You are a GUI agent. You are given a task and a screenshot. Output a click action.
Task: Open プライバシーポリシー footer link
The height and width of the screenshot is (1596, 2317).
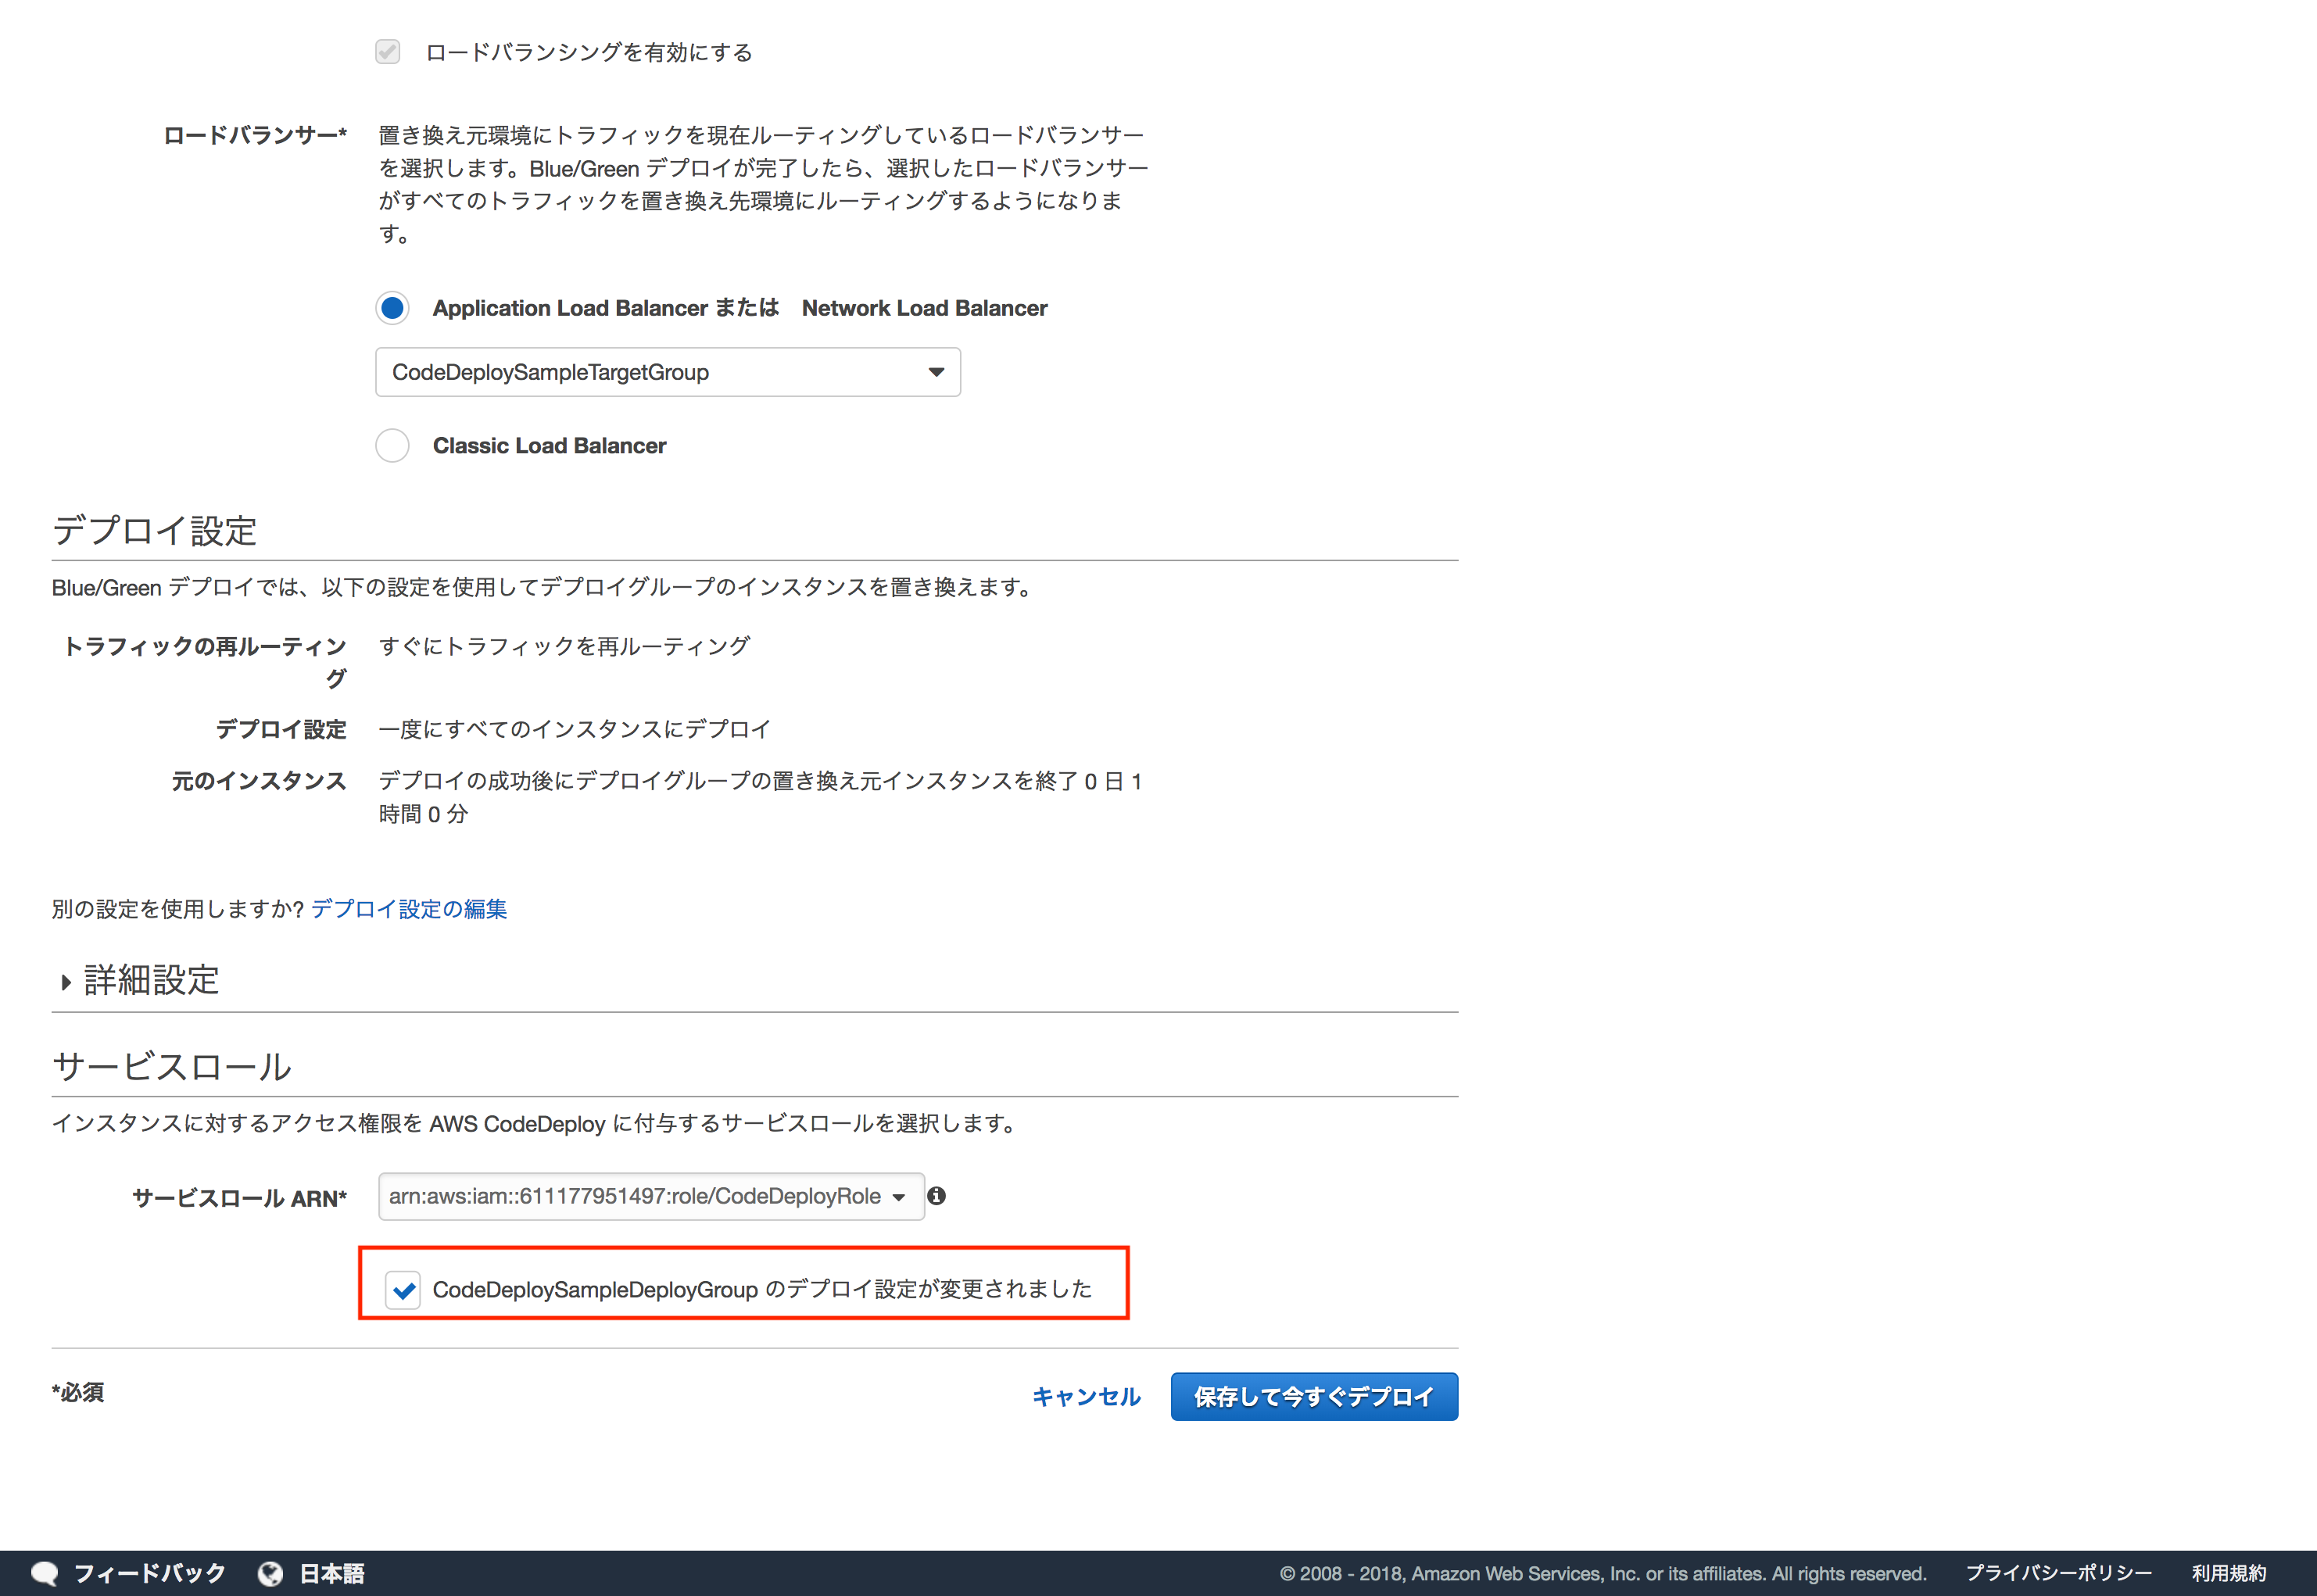pos(2059,1573)
